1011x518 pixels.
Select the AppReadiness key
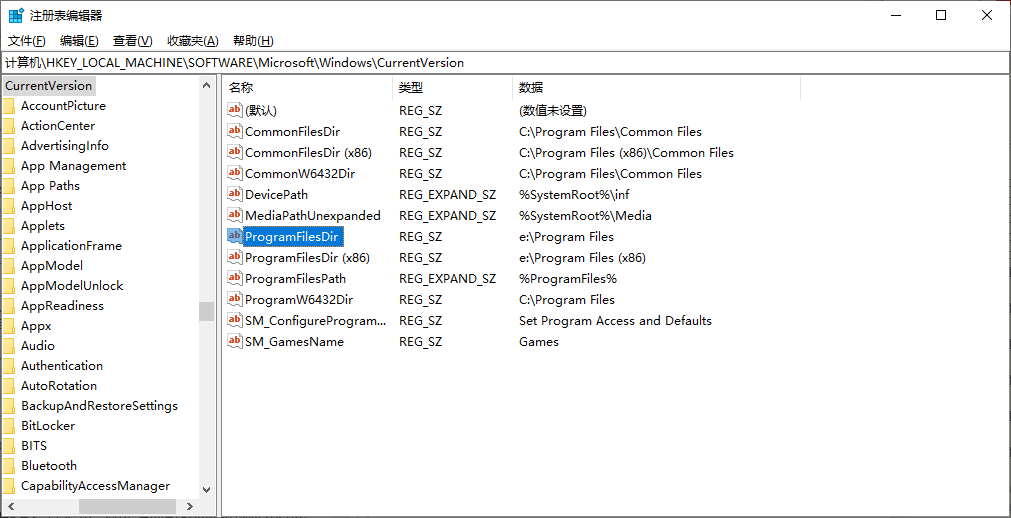(62, 306)
